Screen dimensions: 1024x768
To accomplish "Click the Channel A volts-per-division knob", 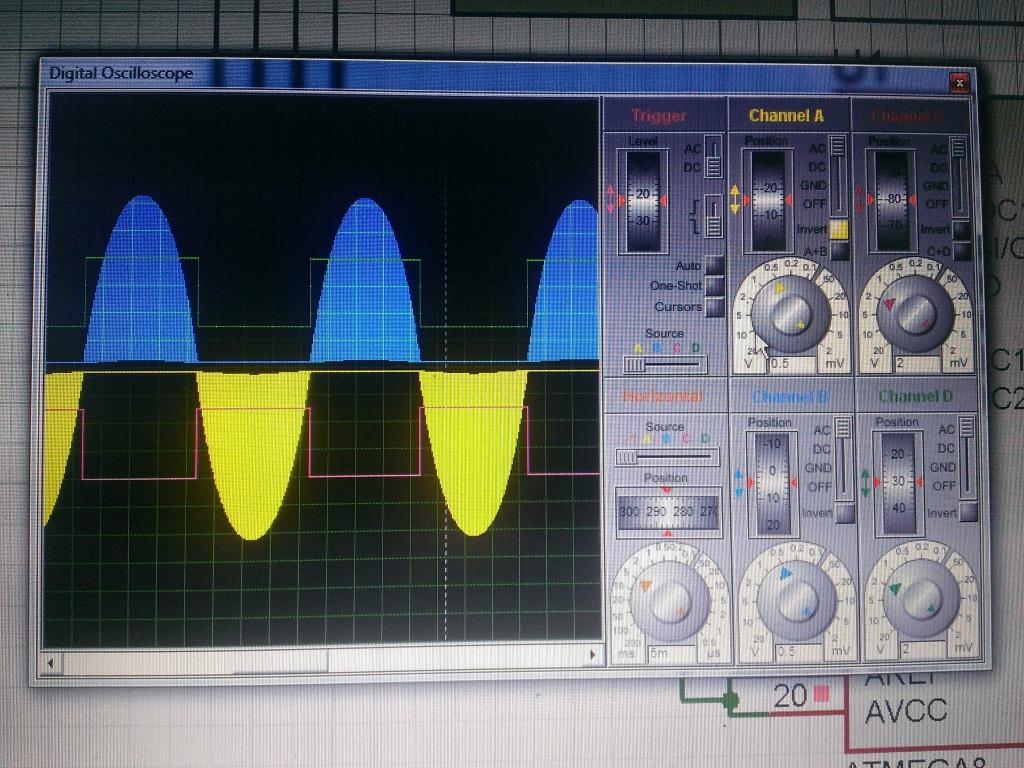I will 790,314.
